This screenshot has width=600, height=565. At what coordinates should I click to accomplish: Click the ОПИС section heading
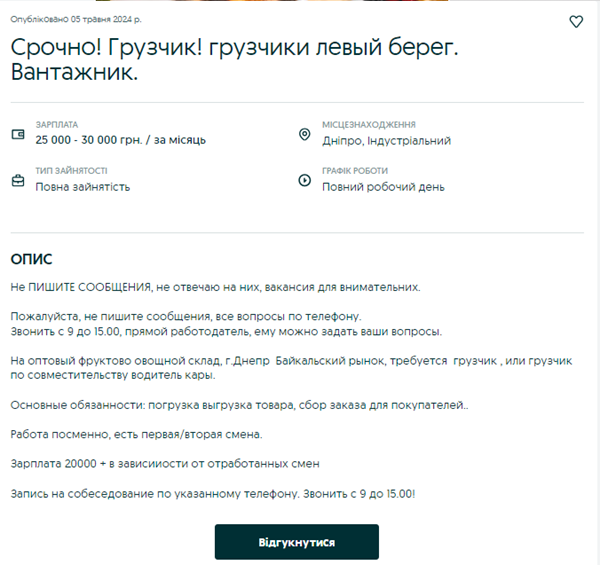click(31, 259)
